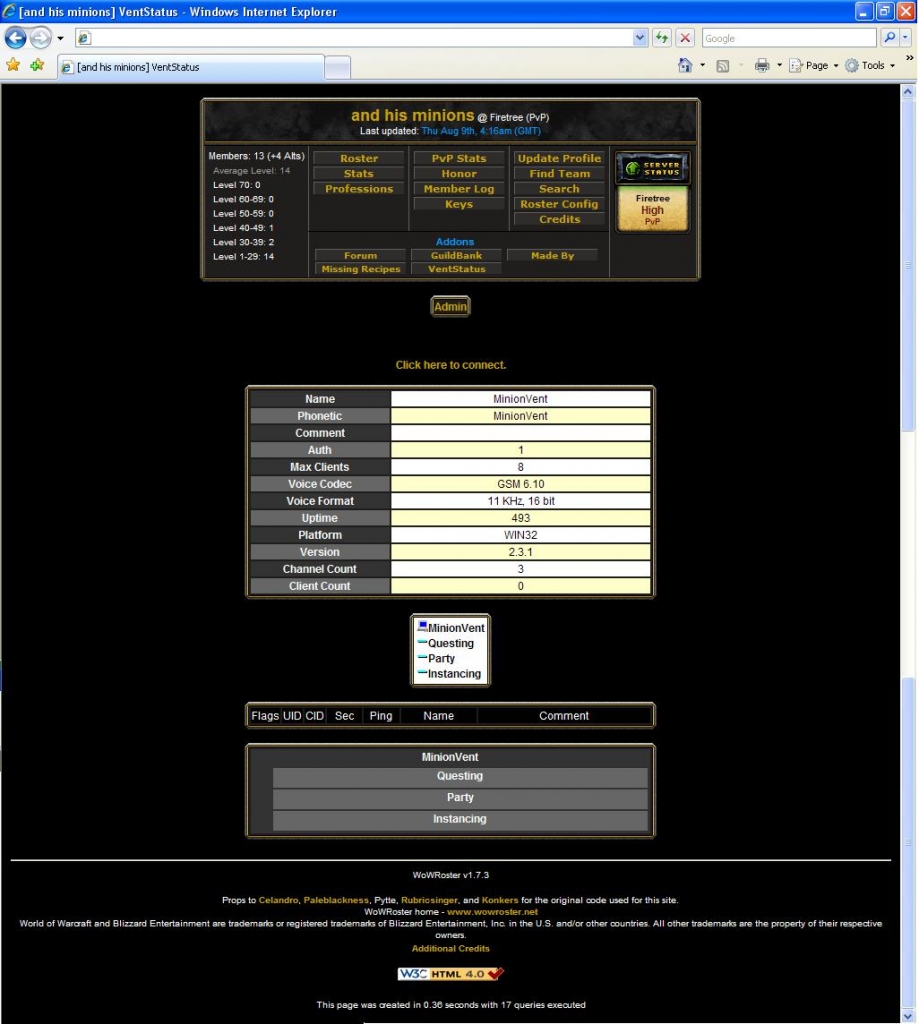Click the Comment column header of user table

tap(564, 716)
